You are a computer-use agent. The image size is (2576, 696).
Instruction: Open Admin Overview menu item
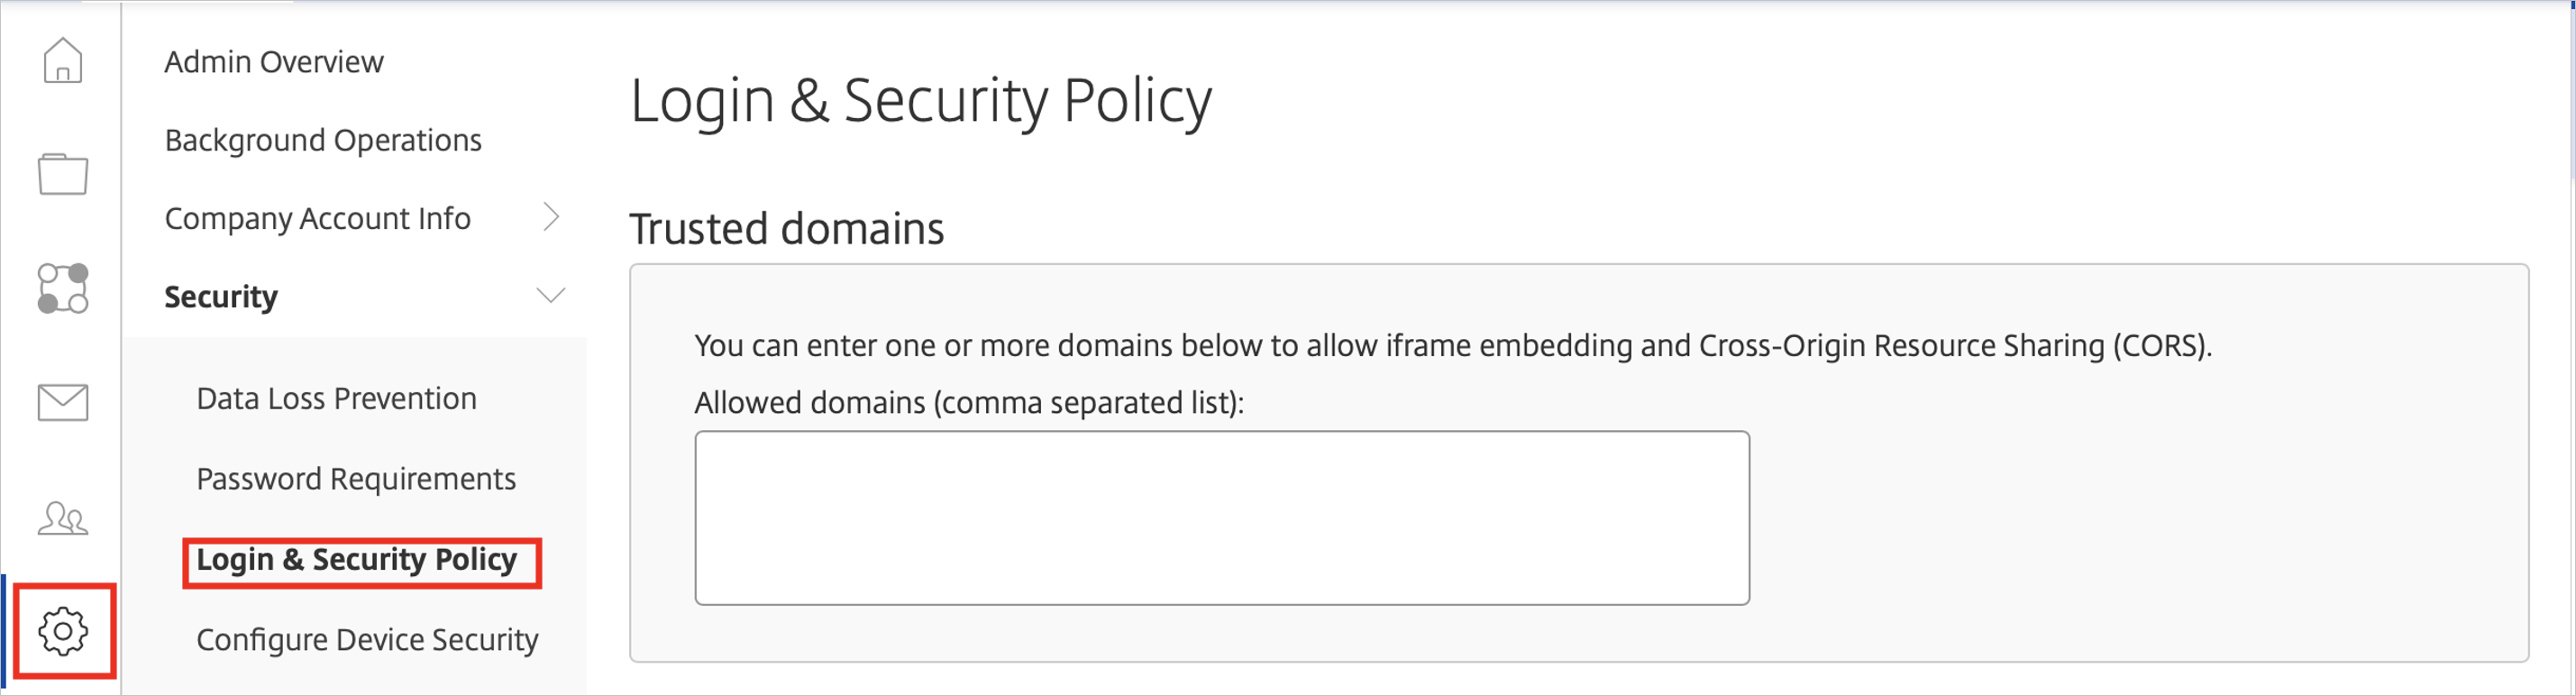click(x=273, y=62)
